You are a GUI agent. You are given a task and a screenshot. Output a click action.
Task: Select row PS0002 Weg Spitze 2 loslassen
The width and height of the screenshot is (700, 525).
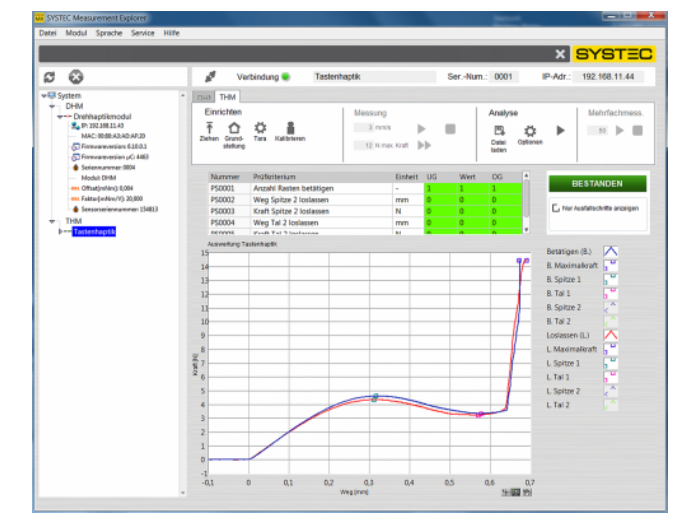365,200
